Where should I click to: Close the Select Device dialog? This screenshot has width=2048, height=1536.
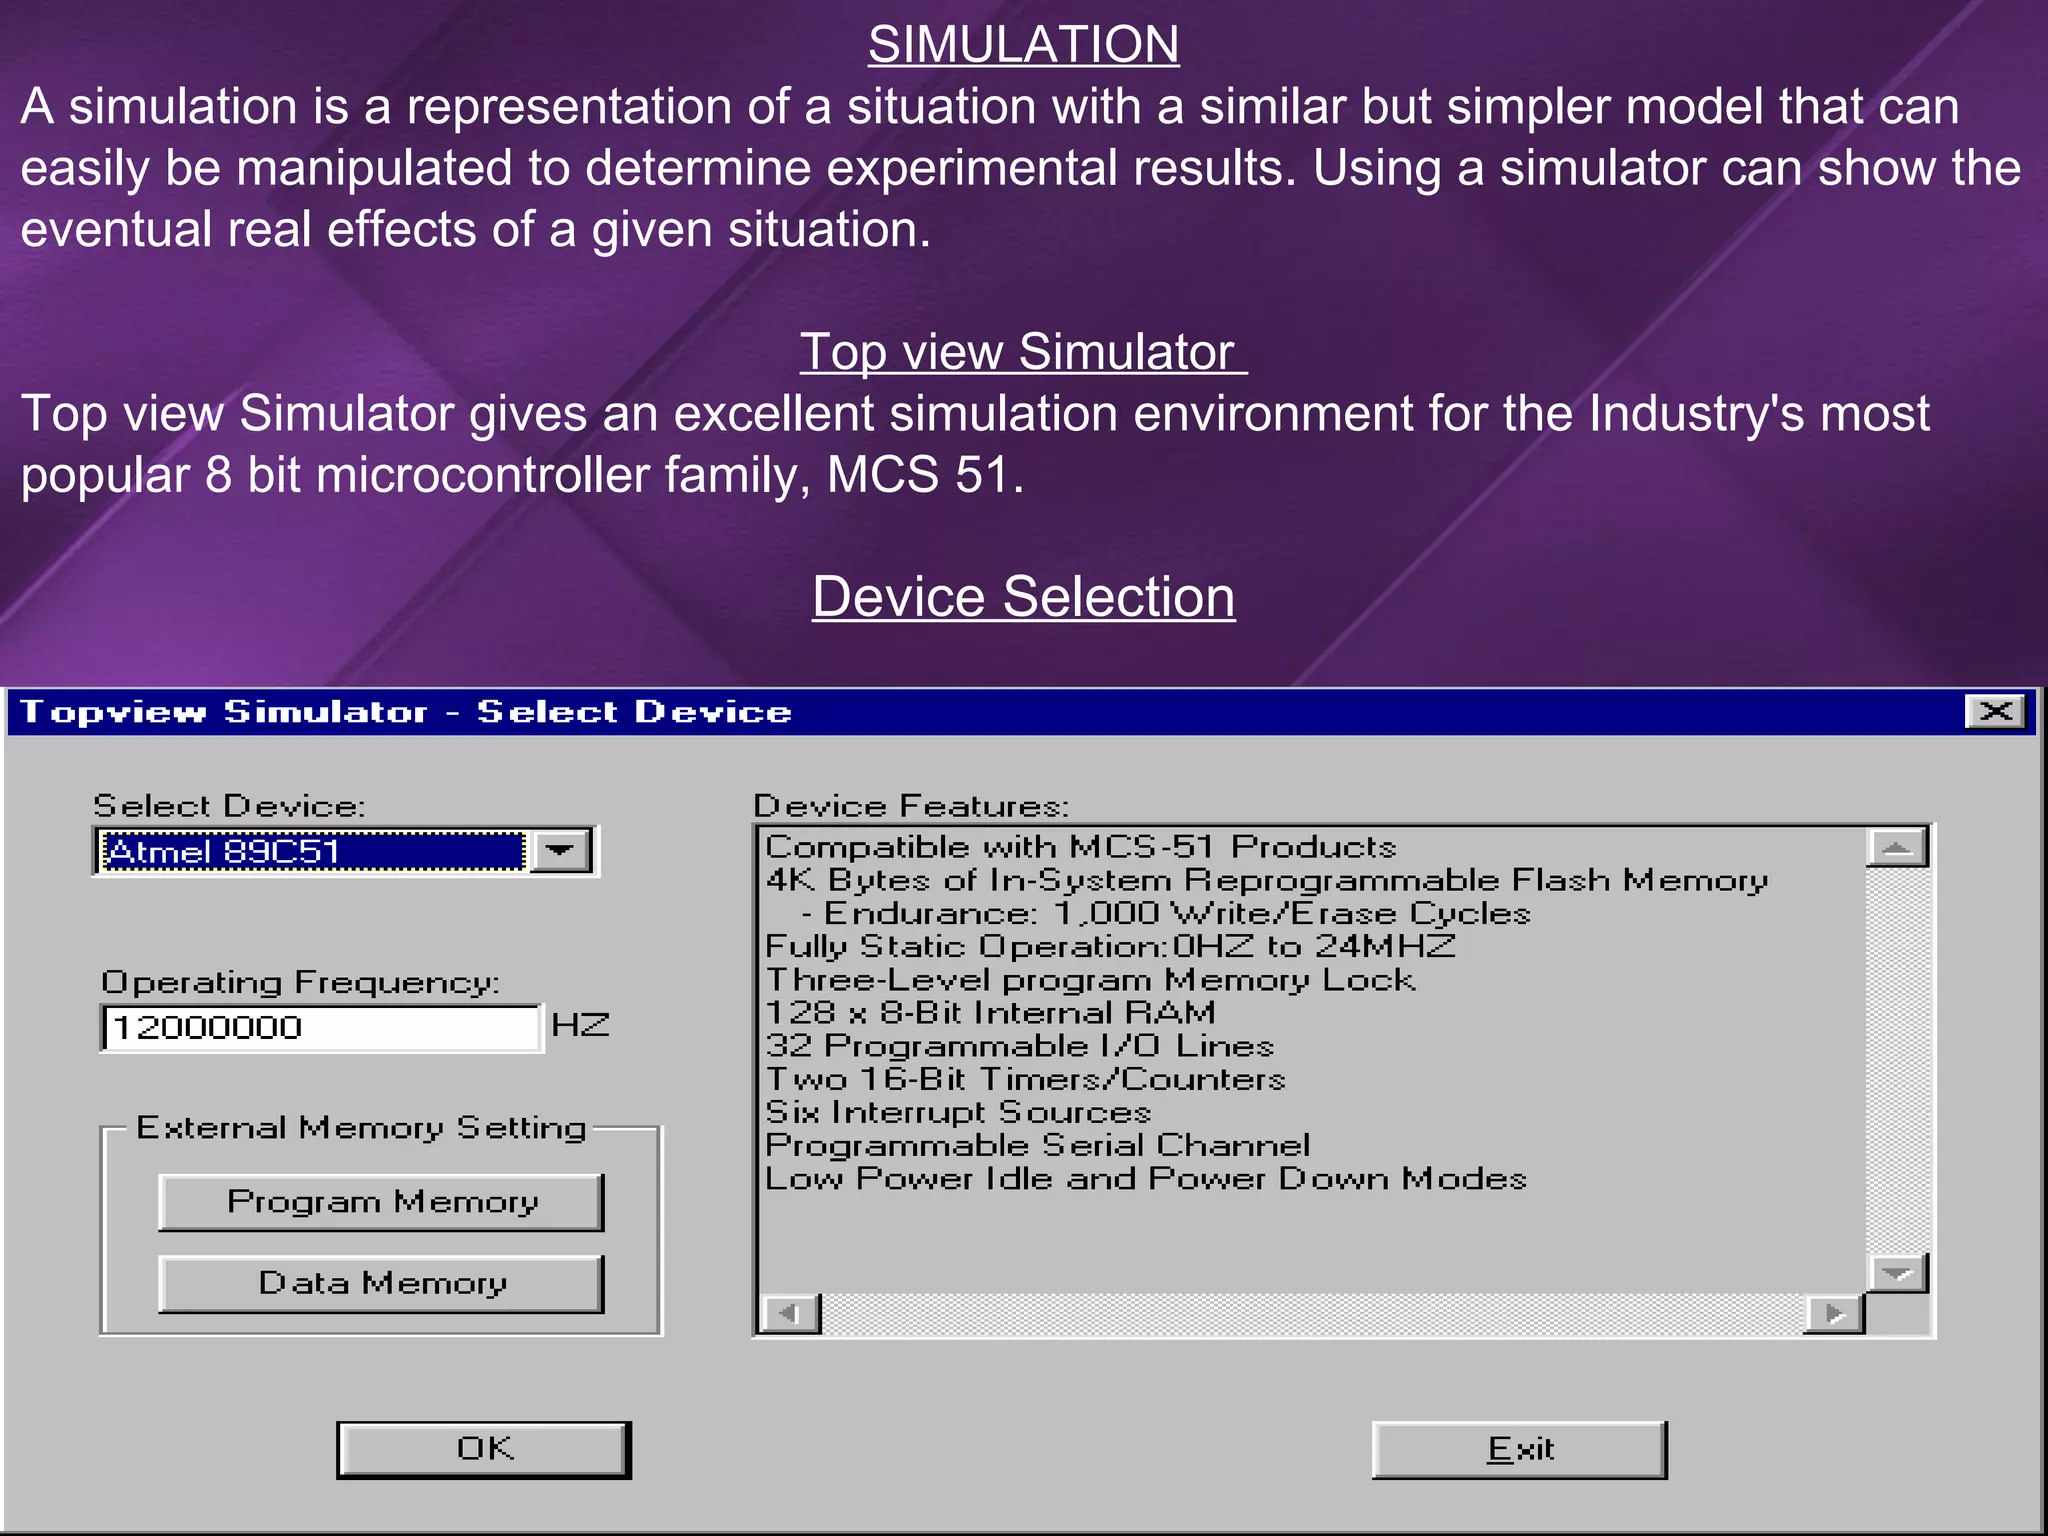point(1995,712)
